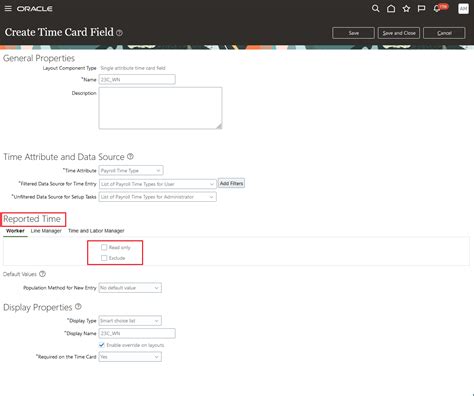The width and height of the screenshot is (474, 396).
Task: Open help icon beside Create Time Card Field
Action: (x=119, y=33)
